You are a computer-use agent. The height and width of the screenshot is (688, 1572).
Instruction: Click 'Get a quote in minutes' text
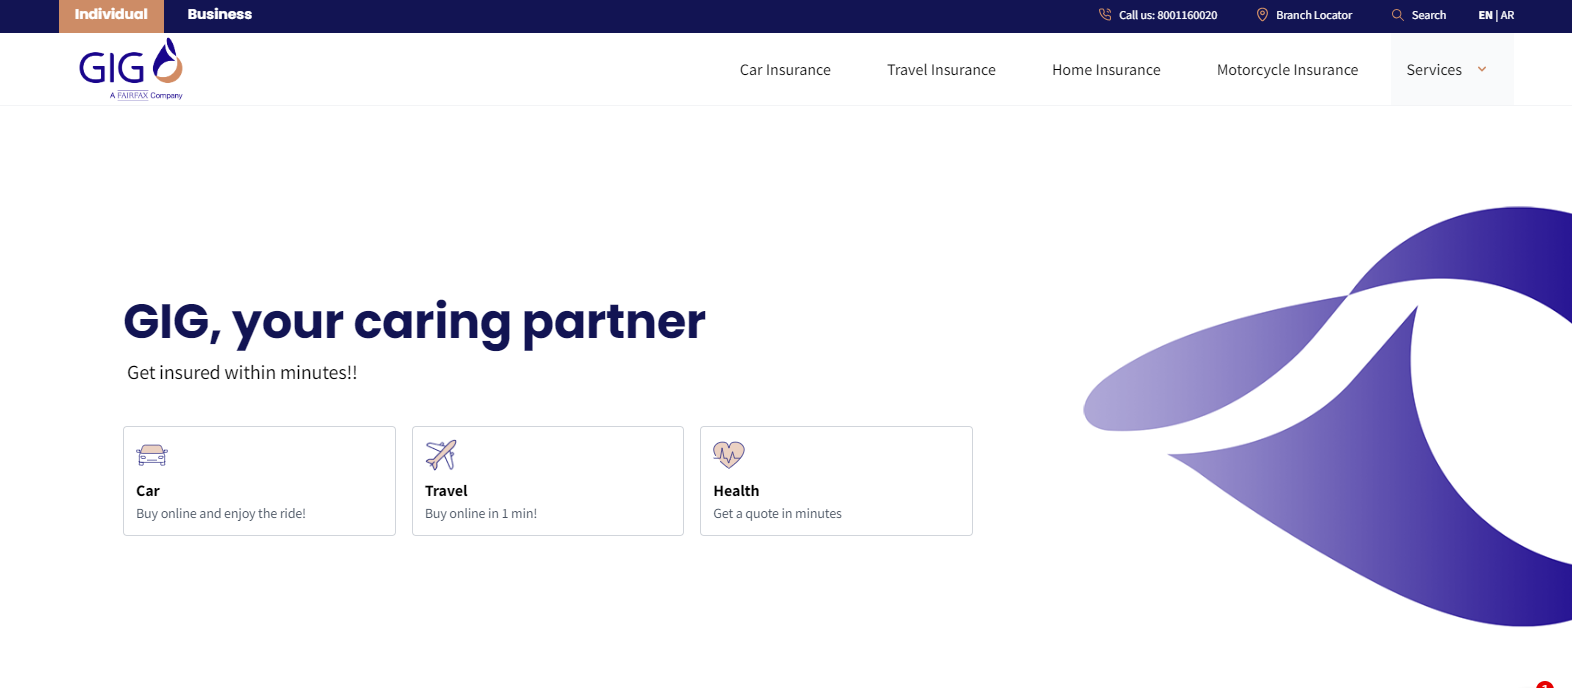[777, 514]
